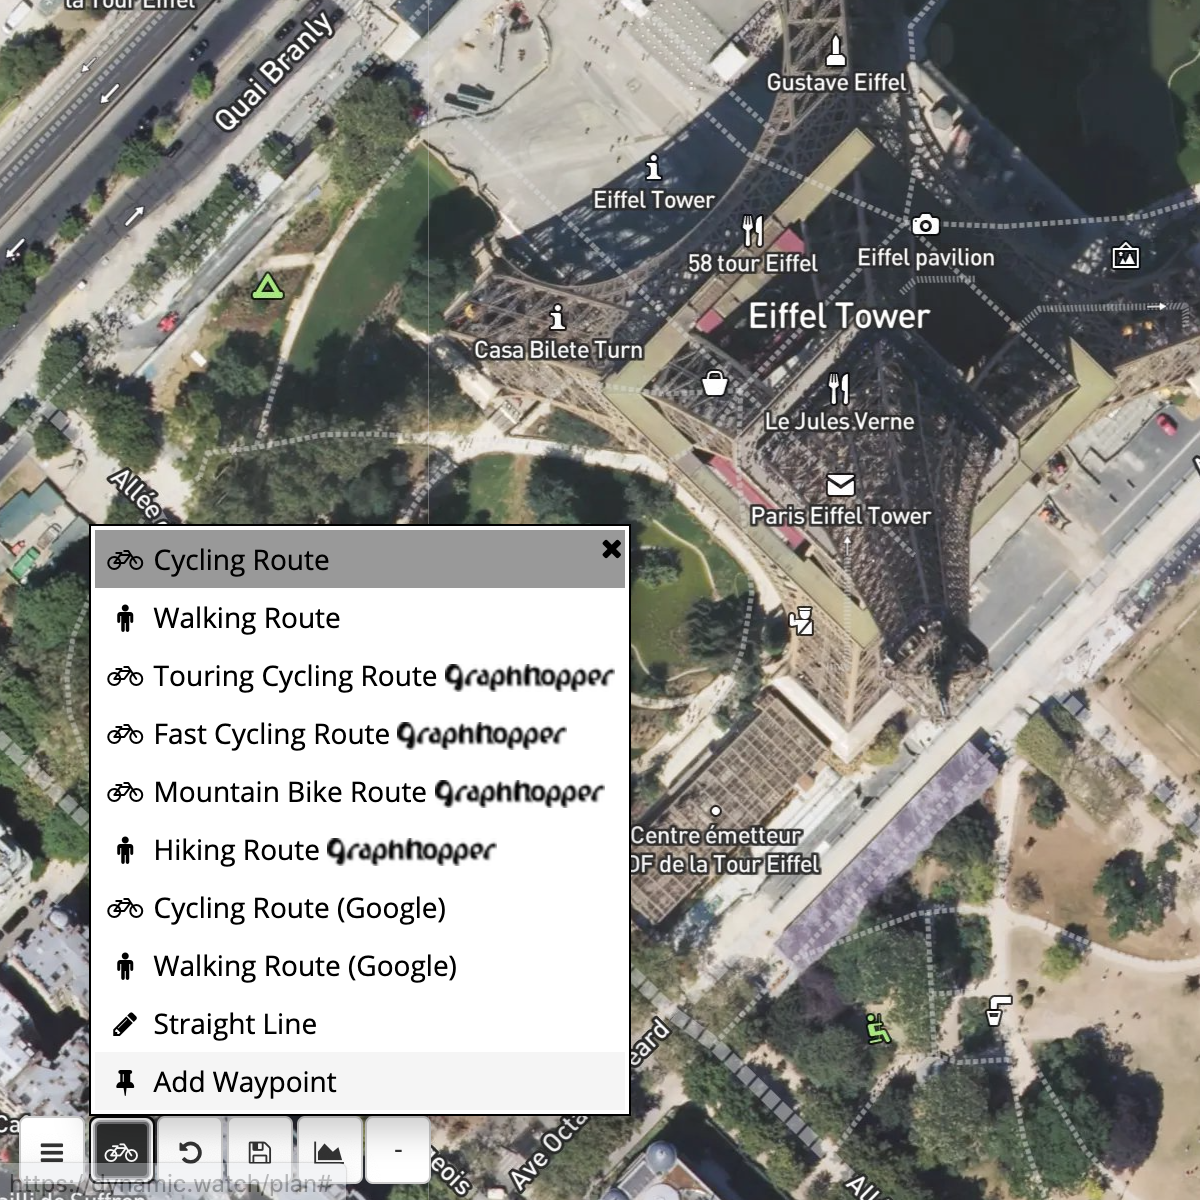Switch to Cycling Route (Google)
This screenshot has width=1200, height=1200.
(299, 909)
